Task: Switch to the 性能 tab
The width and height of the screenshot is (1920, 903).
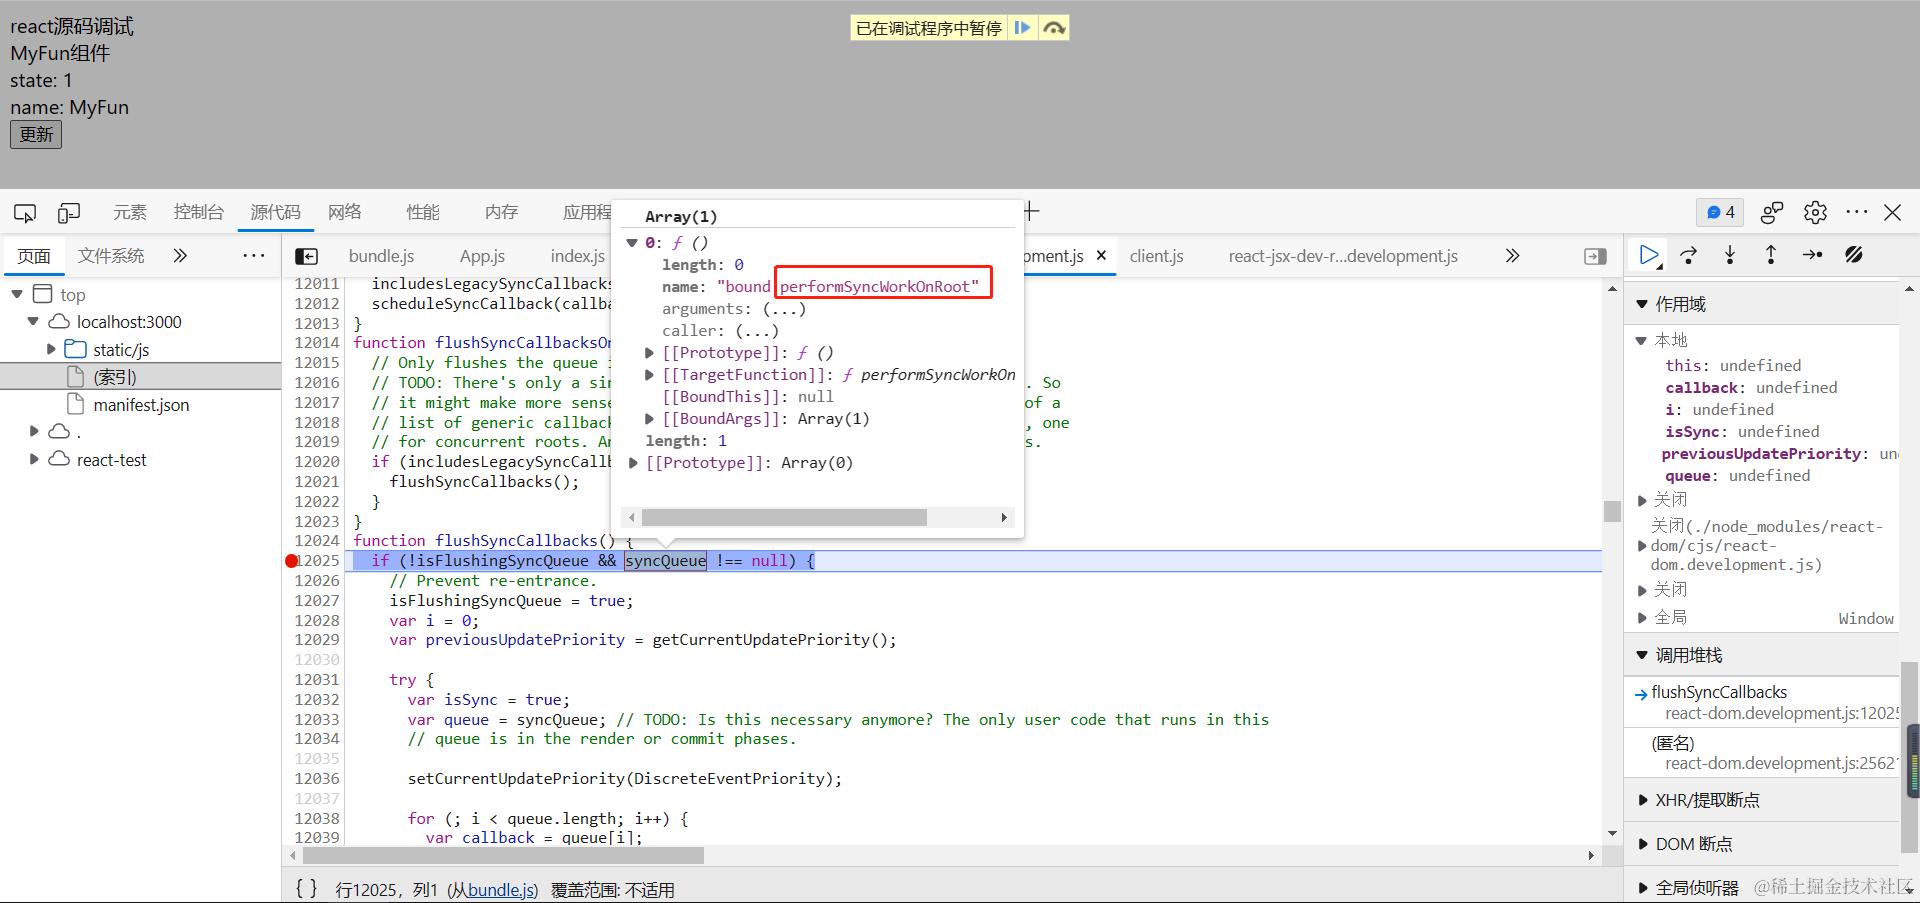Action: (423, 212)
